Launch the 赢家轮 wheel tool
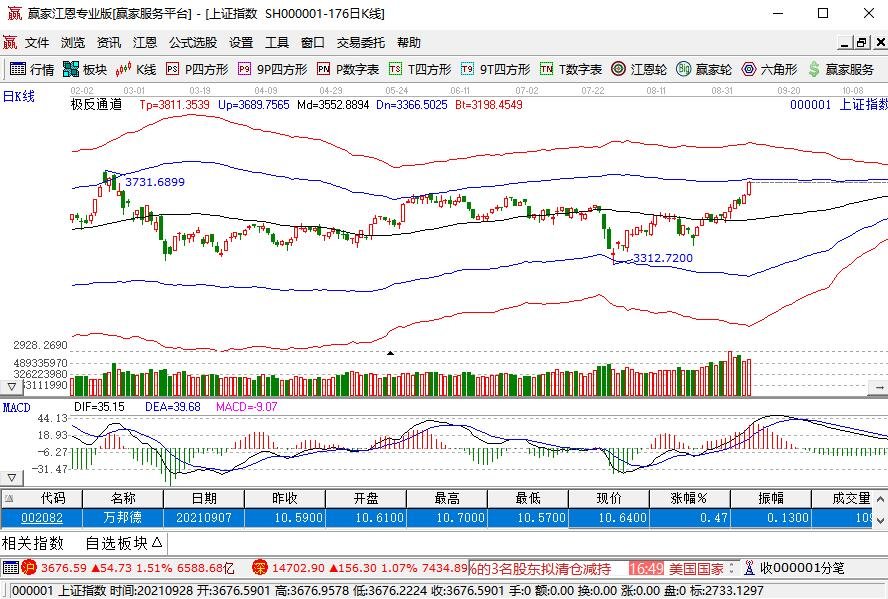888x599 pixels. (704, 70)
